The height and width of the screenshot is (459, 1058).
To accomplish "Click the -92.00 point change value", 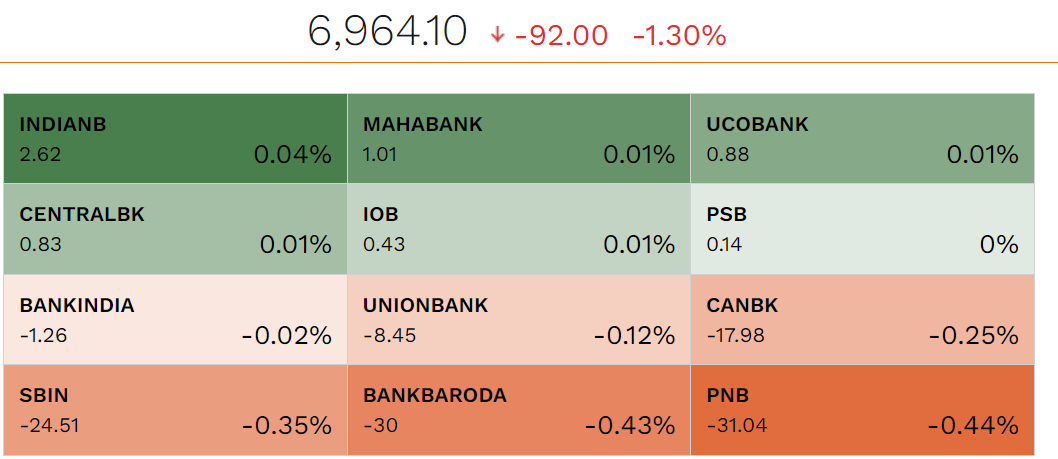I will 561,36.
